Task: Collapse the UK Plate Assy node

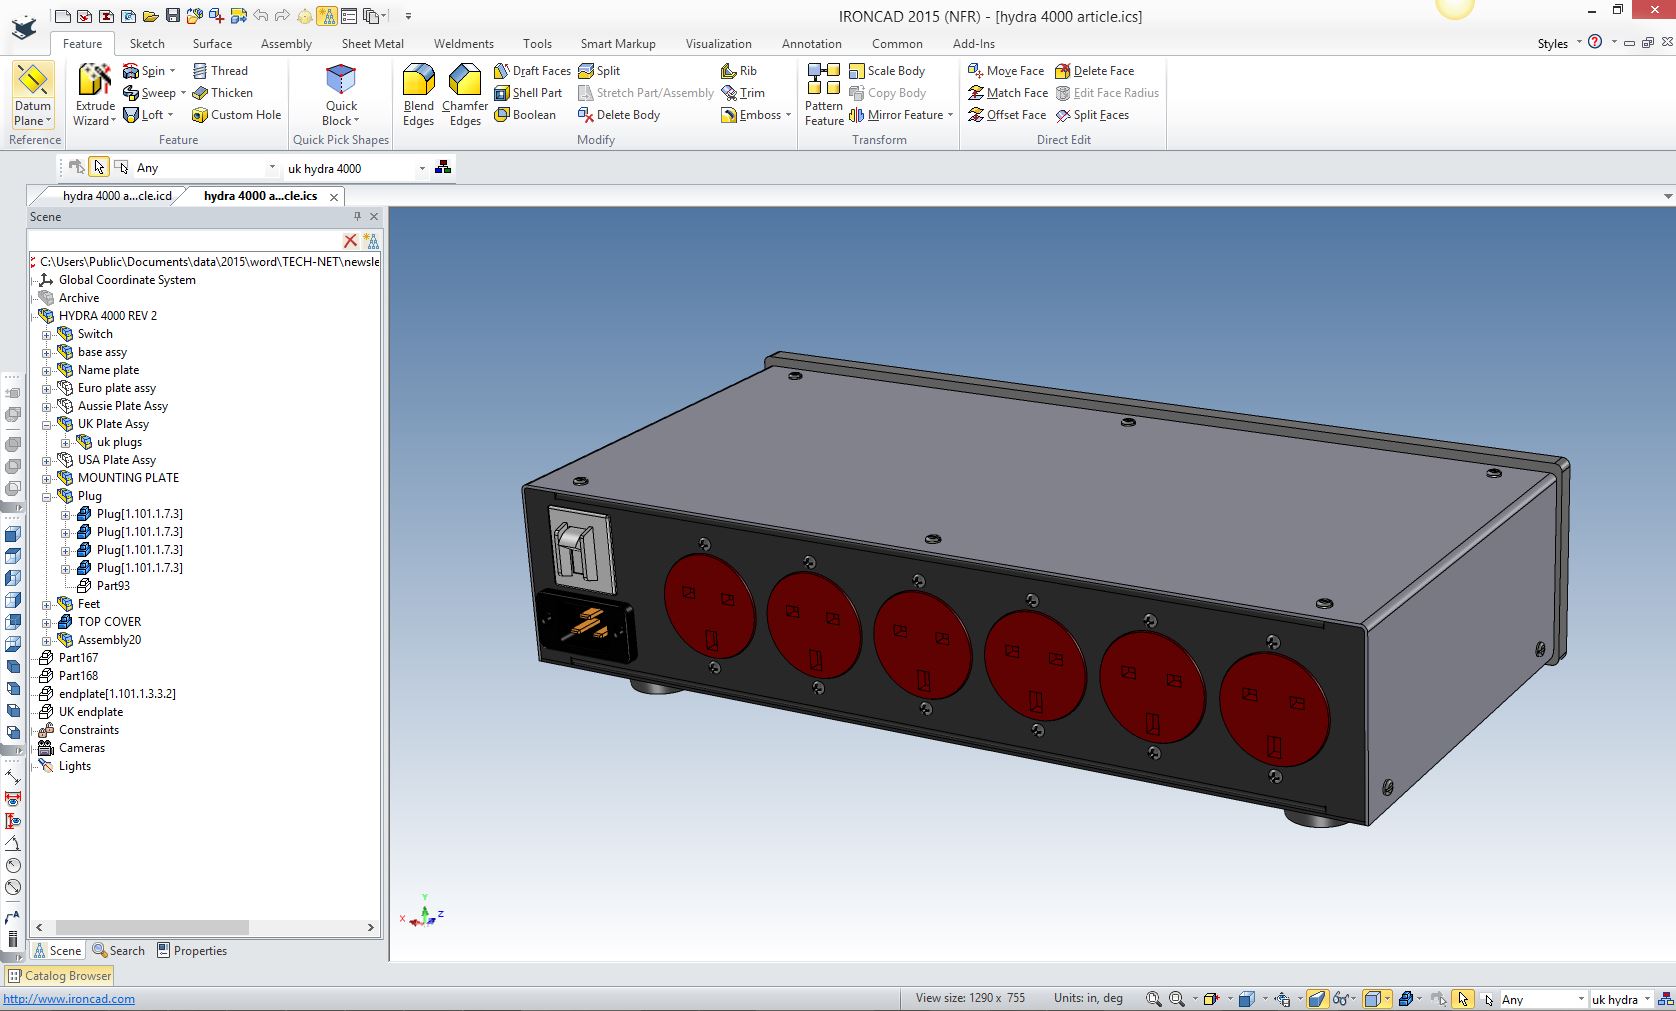Action: [x=46, y=425]
